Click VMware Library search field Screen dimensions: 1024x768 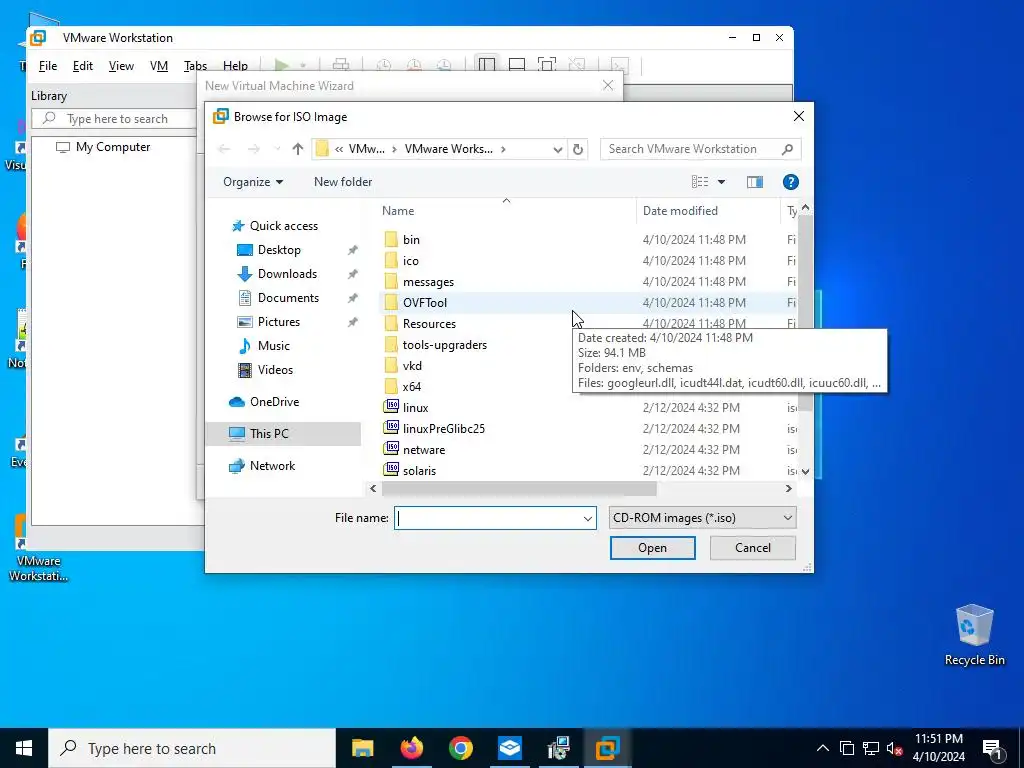(114, 119)
